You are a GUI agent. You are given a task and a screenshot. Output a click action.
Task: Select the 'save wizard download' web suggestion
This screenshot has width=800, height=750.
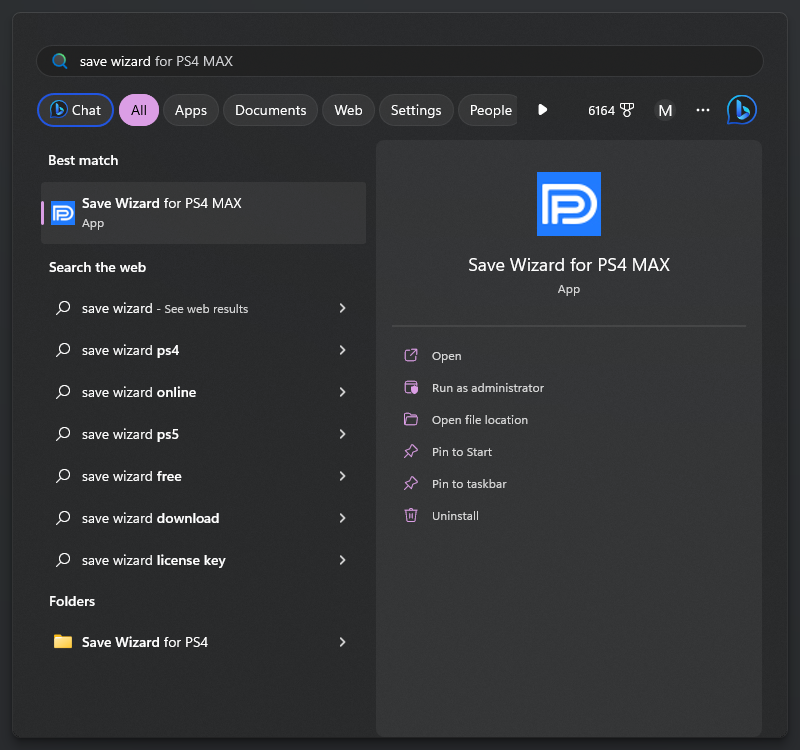click(x=150, y=518)
